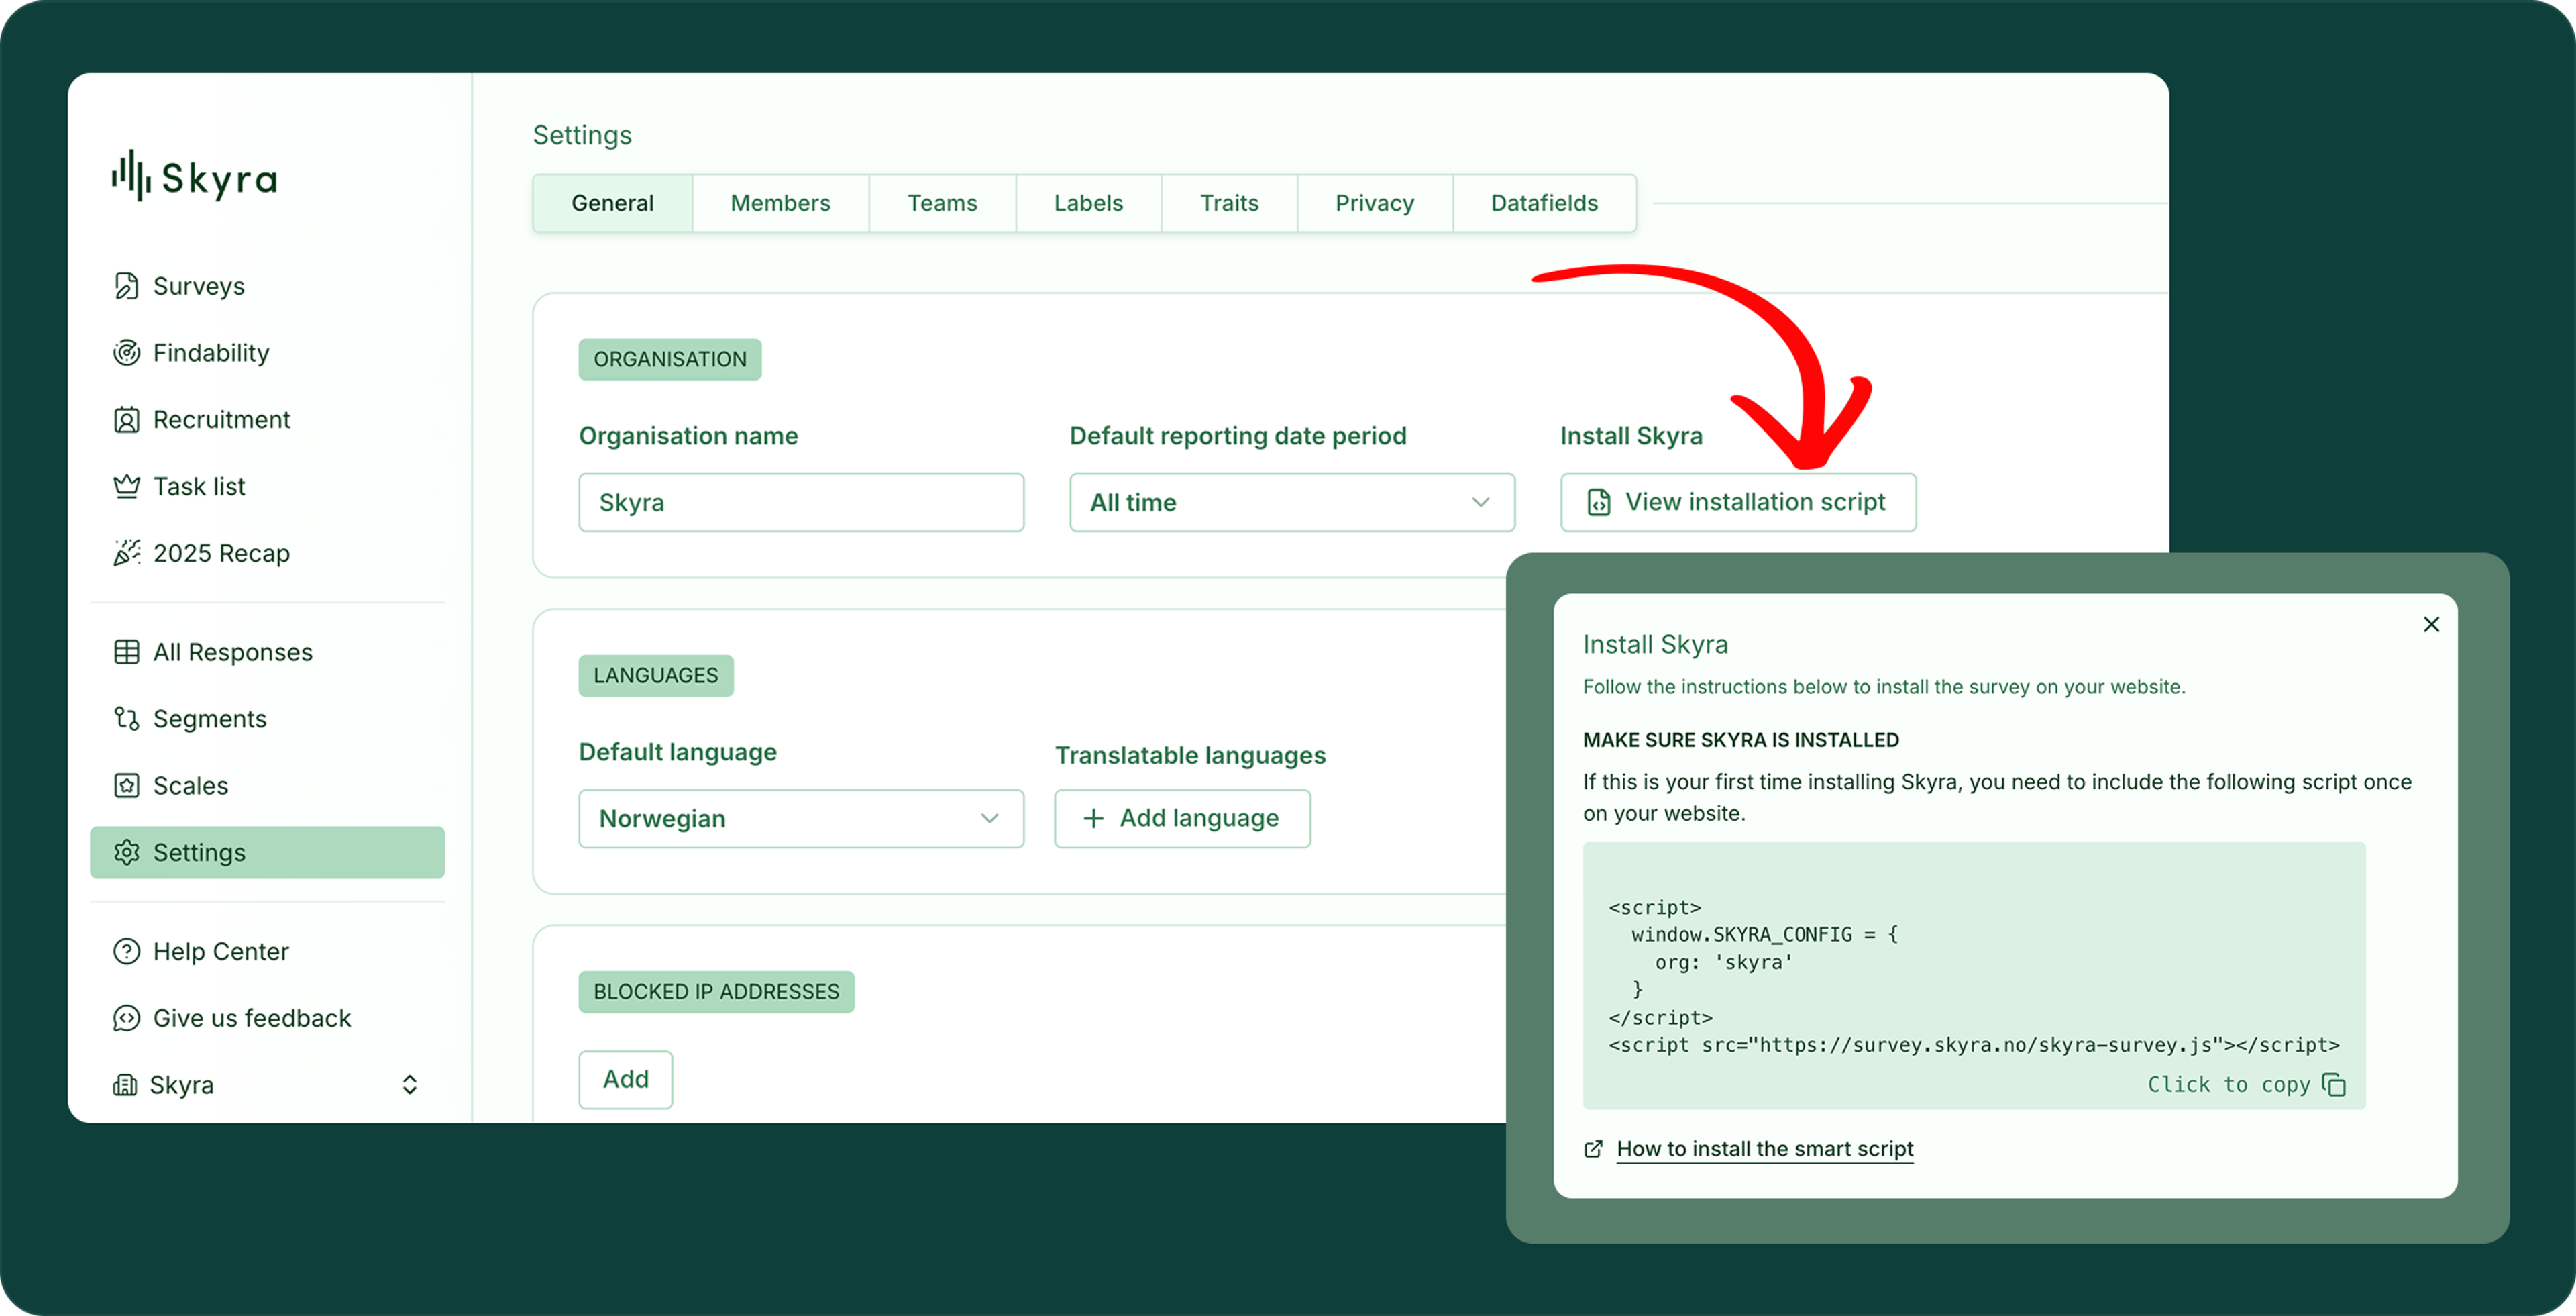Image resolution: width=2576 pixels, height=1316 pixels.
Task: Open How to install the smart script link
Action: click(1765, 1149)
